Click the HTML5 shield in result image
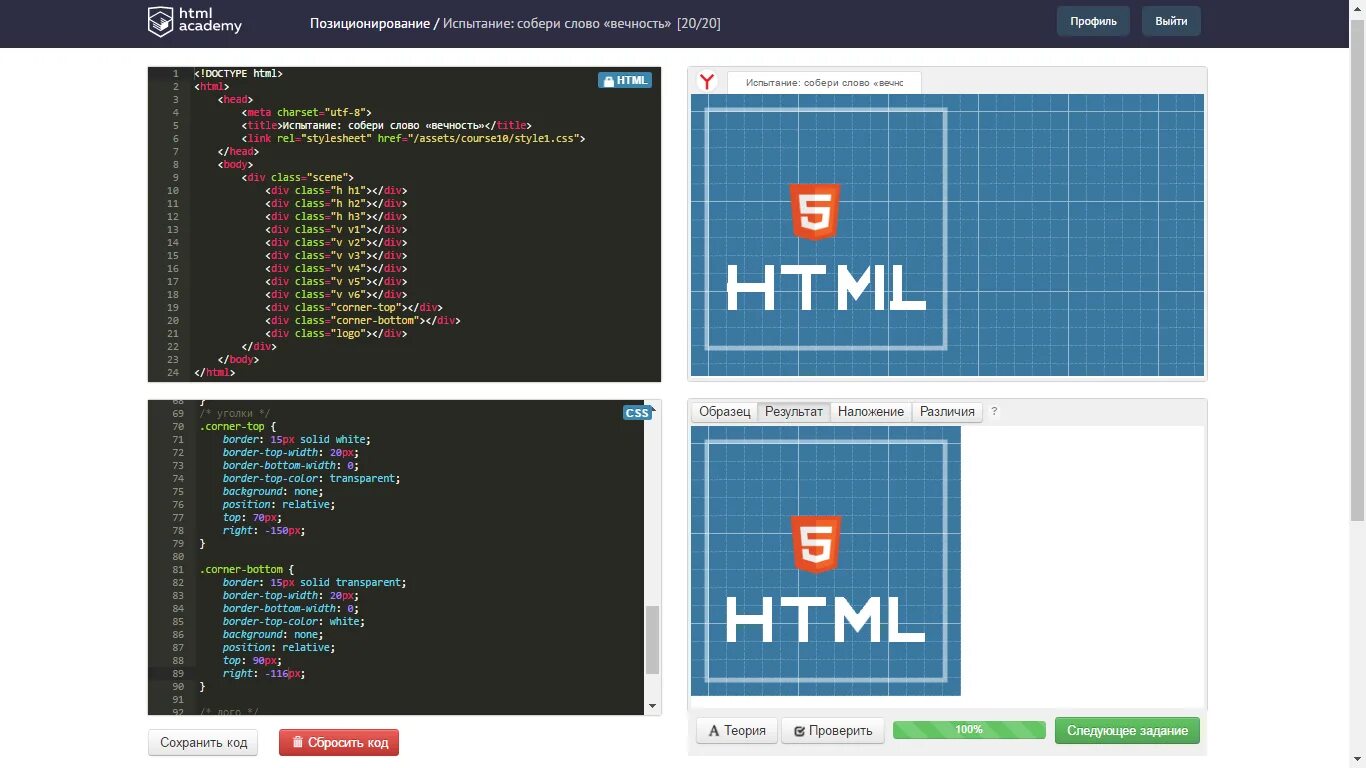Viewport: 1366px width, 768px height. coord(816,543)
